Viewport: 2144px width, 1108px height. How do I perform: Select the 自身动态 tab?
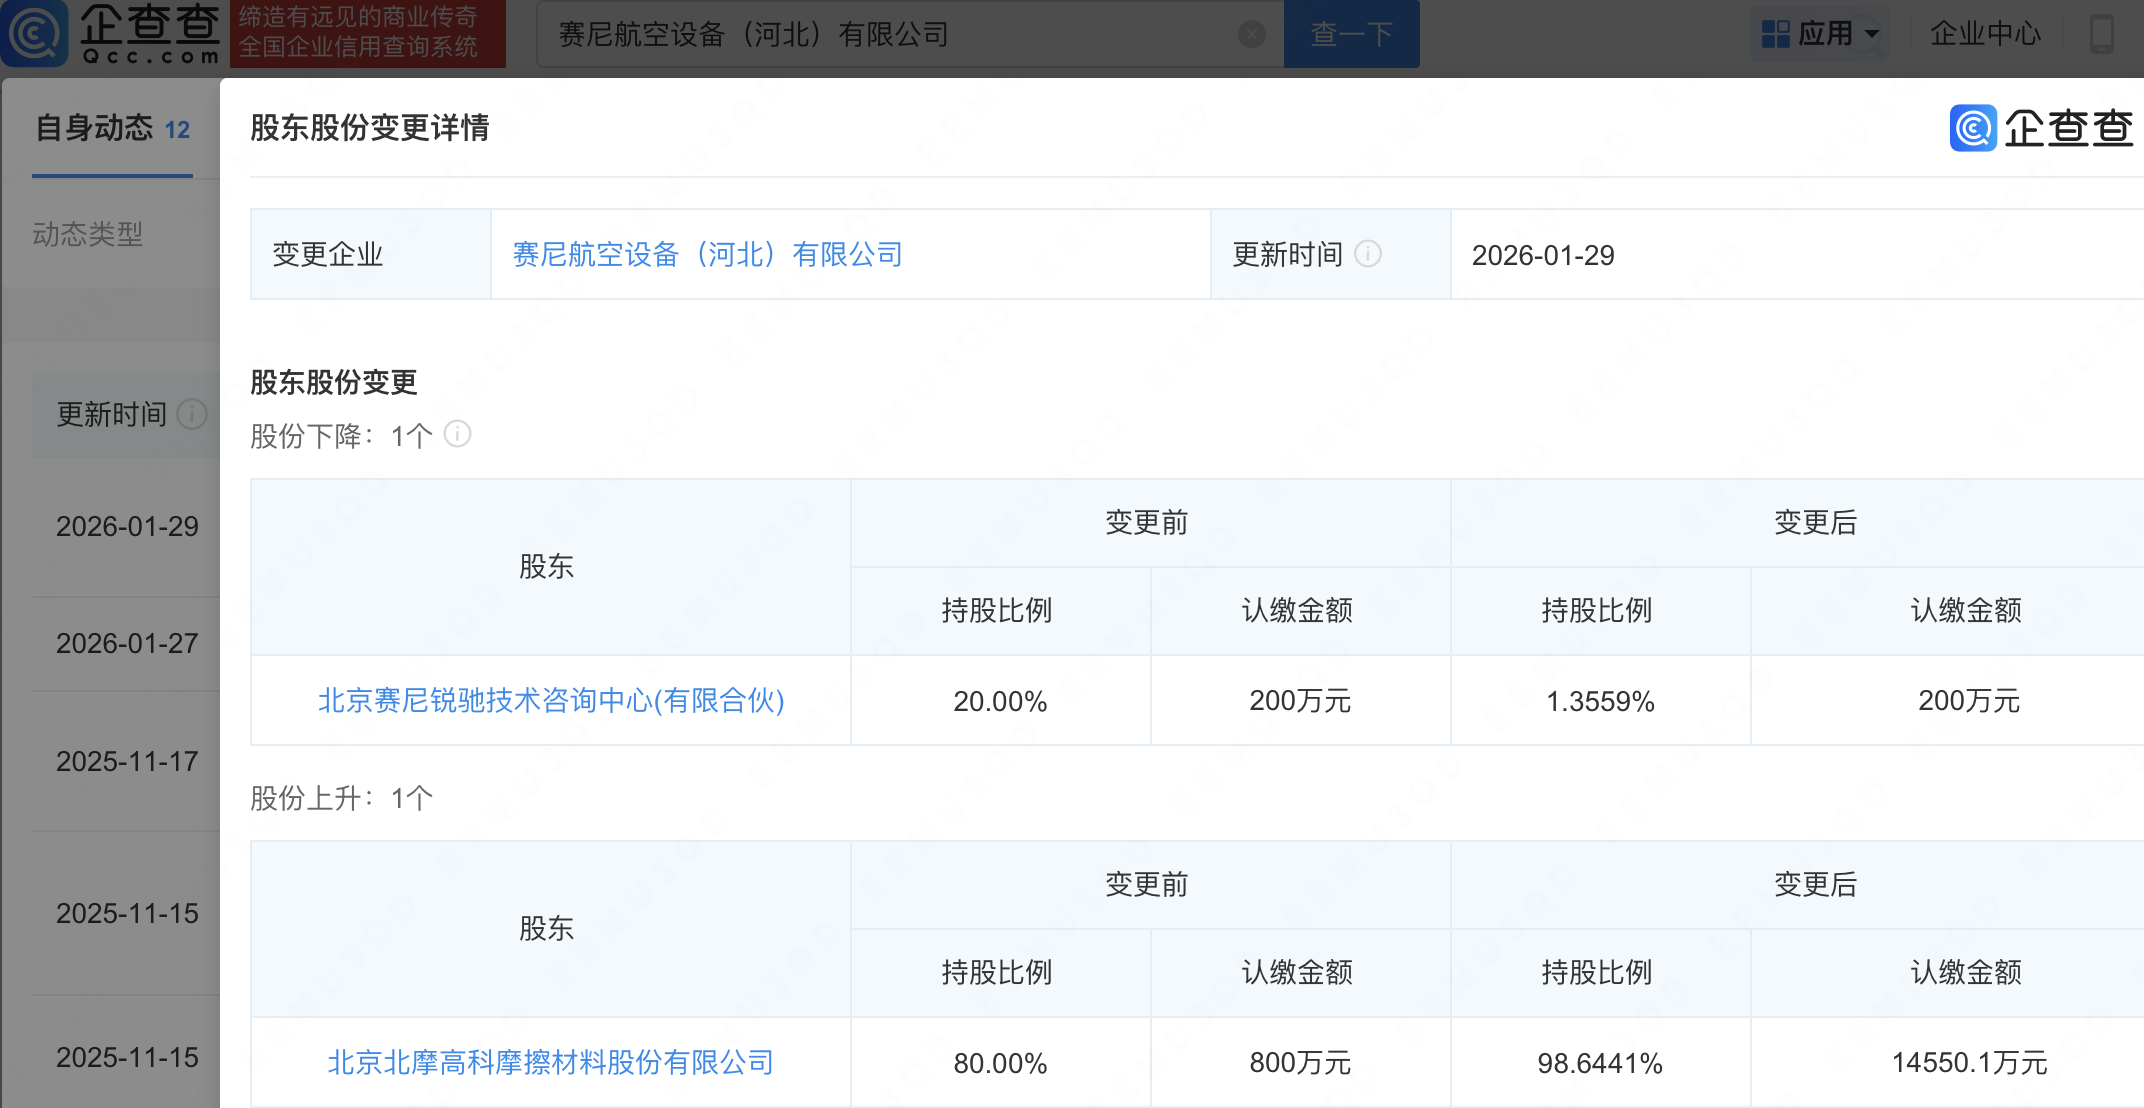(112, 129)
